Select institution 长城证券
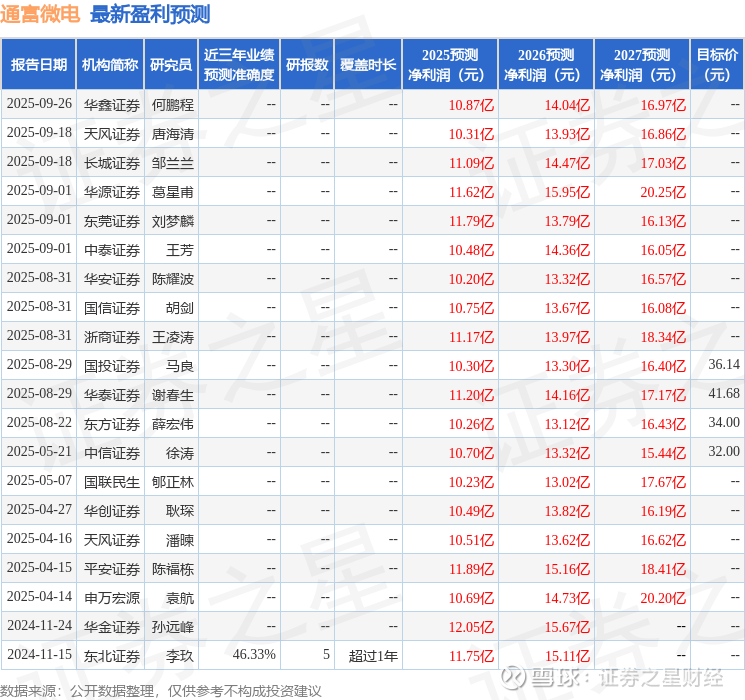Screen dimensions: 745x700 pyautogui.click(x=112, y=163)
